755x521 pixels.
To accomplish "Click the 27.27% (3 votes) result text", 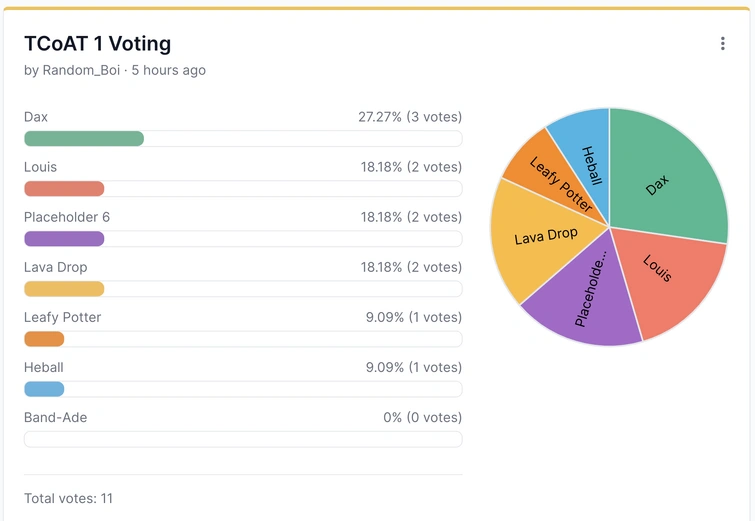I will click(x=410, y=117).
